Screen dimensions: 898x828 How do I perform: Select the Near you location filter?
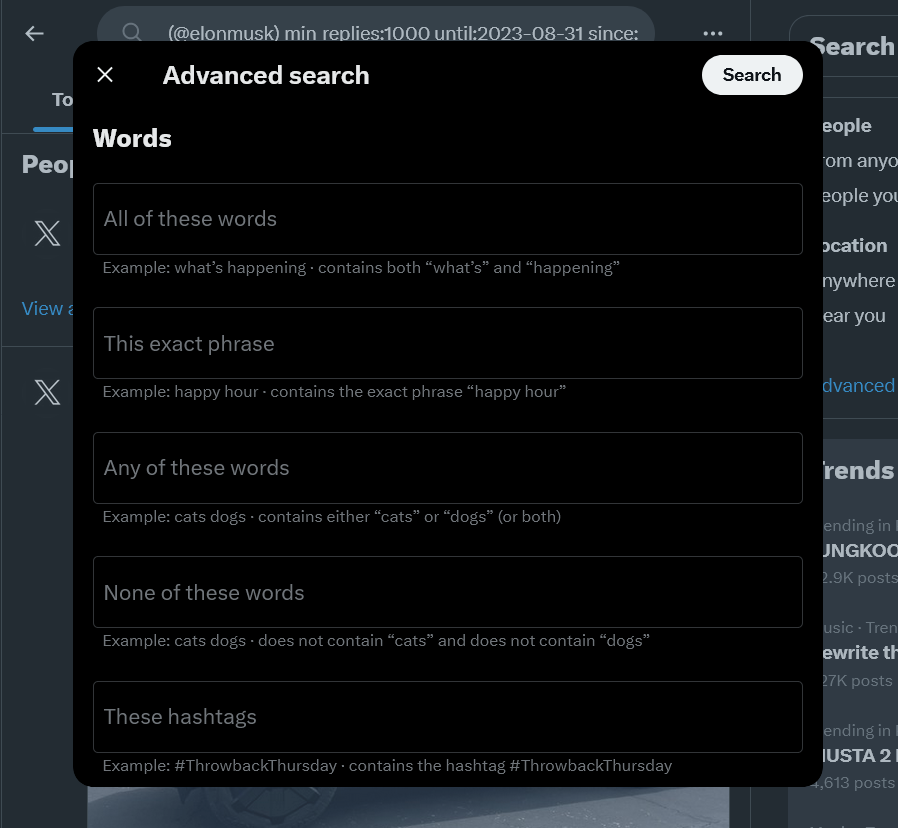[854, 316]
